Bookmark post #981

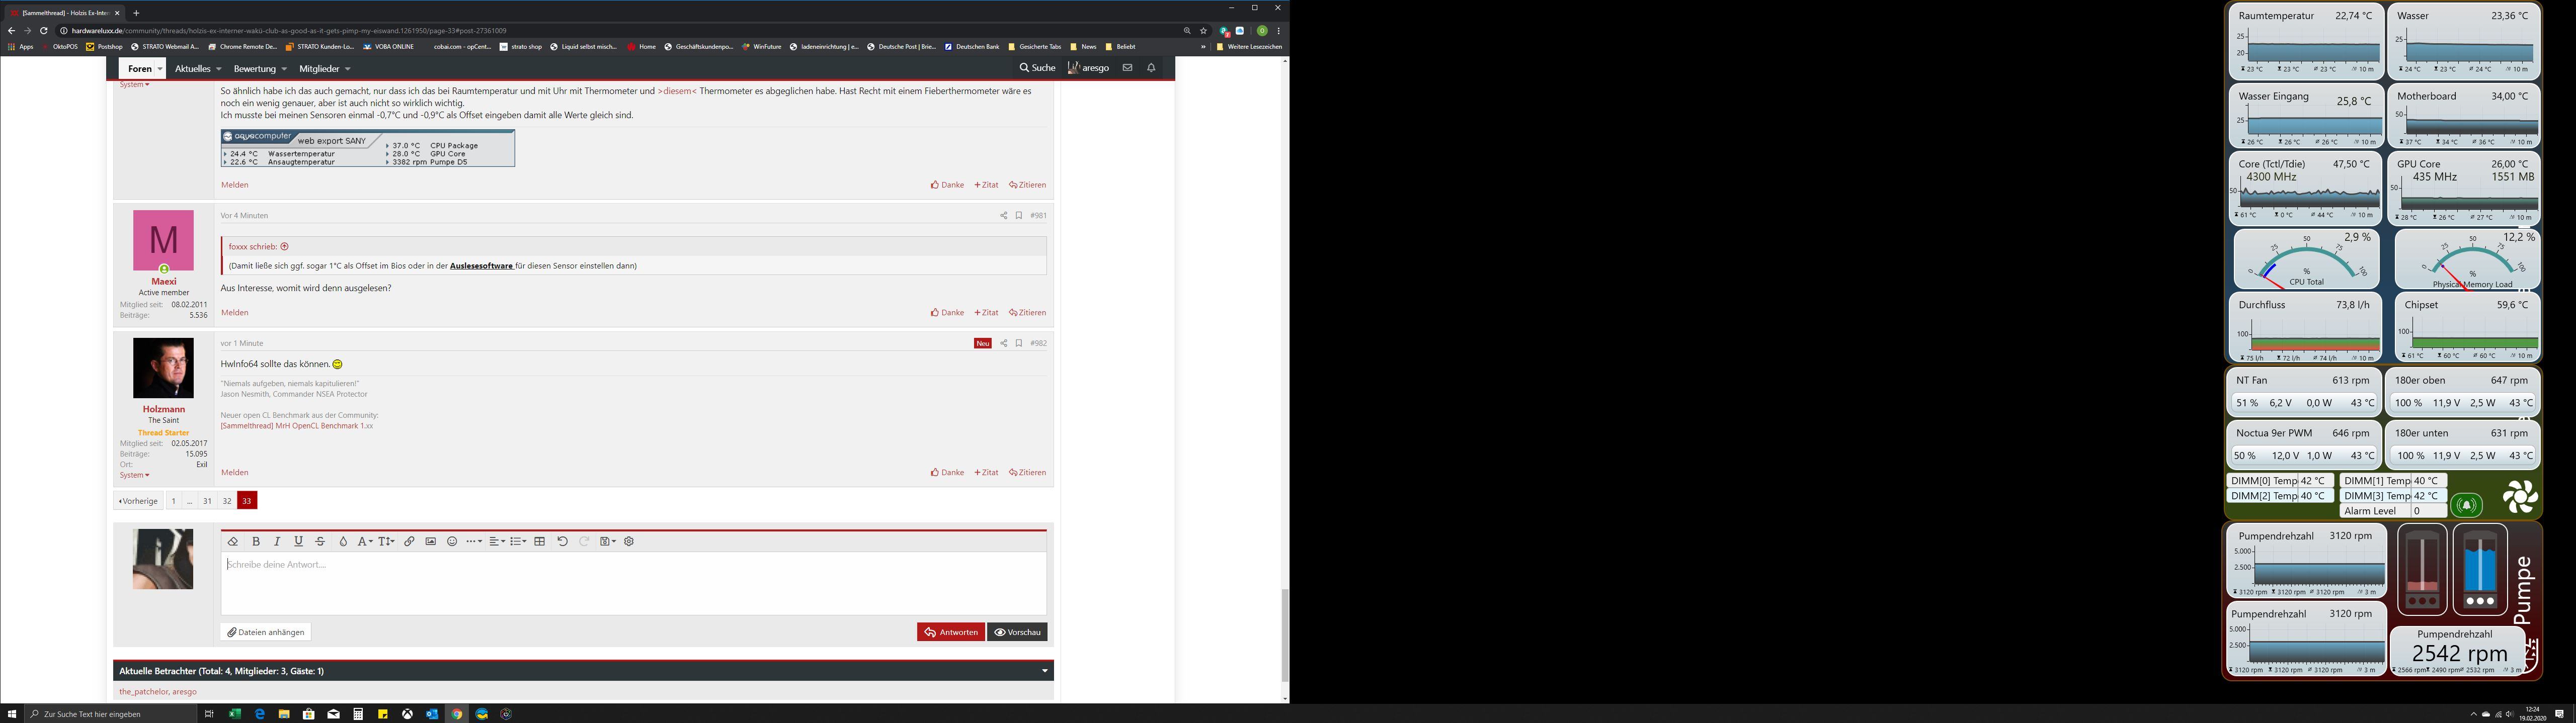click(1019, 216)
